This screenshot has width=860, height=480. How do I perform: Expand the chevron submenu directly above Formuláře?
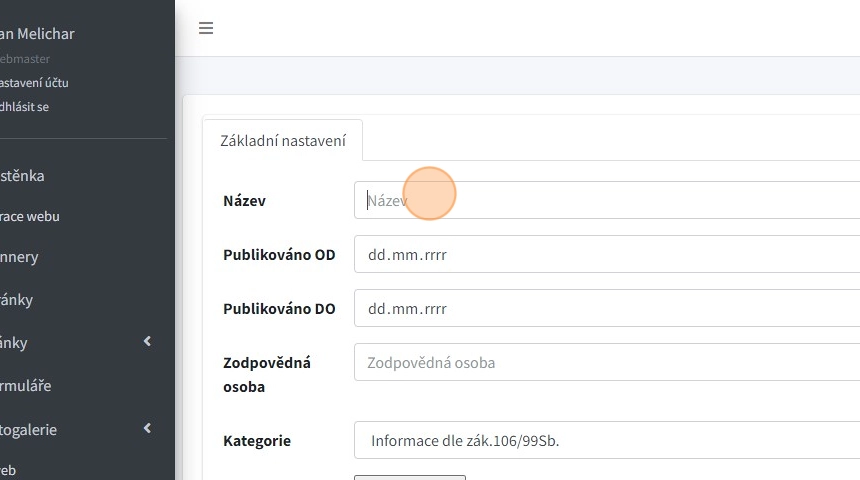147,342
